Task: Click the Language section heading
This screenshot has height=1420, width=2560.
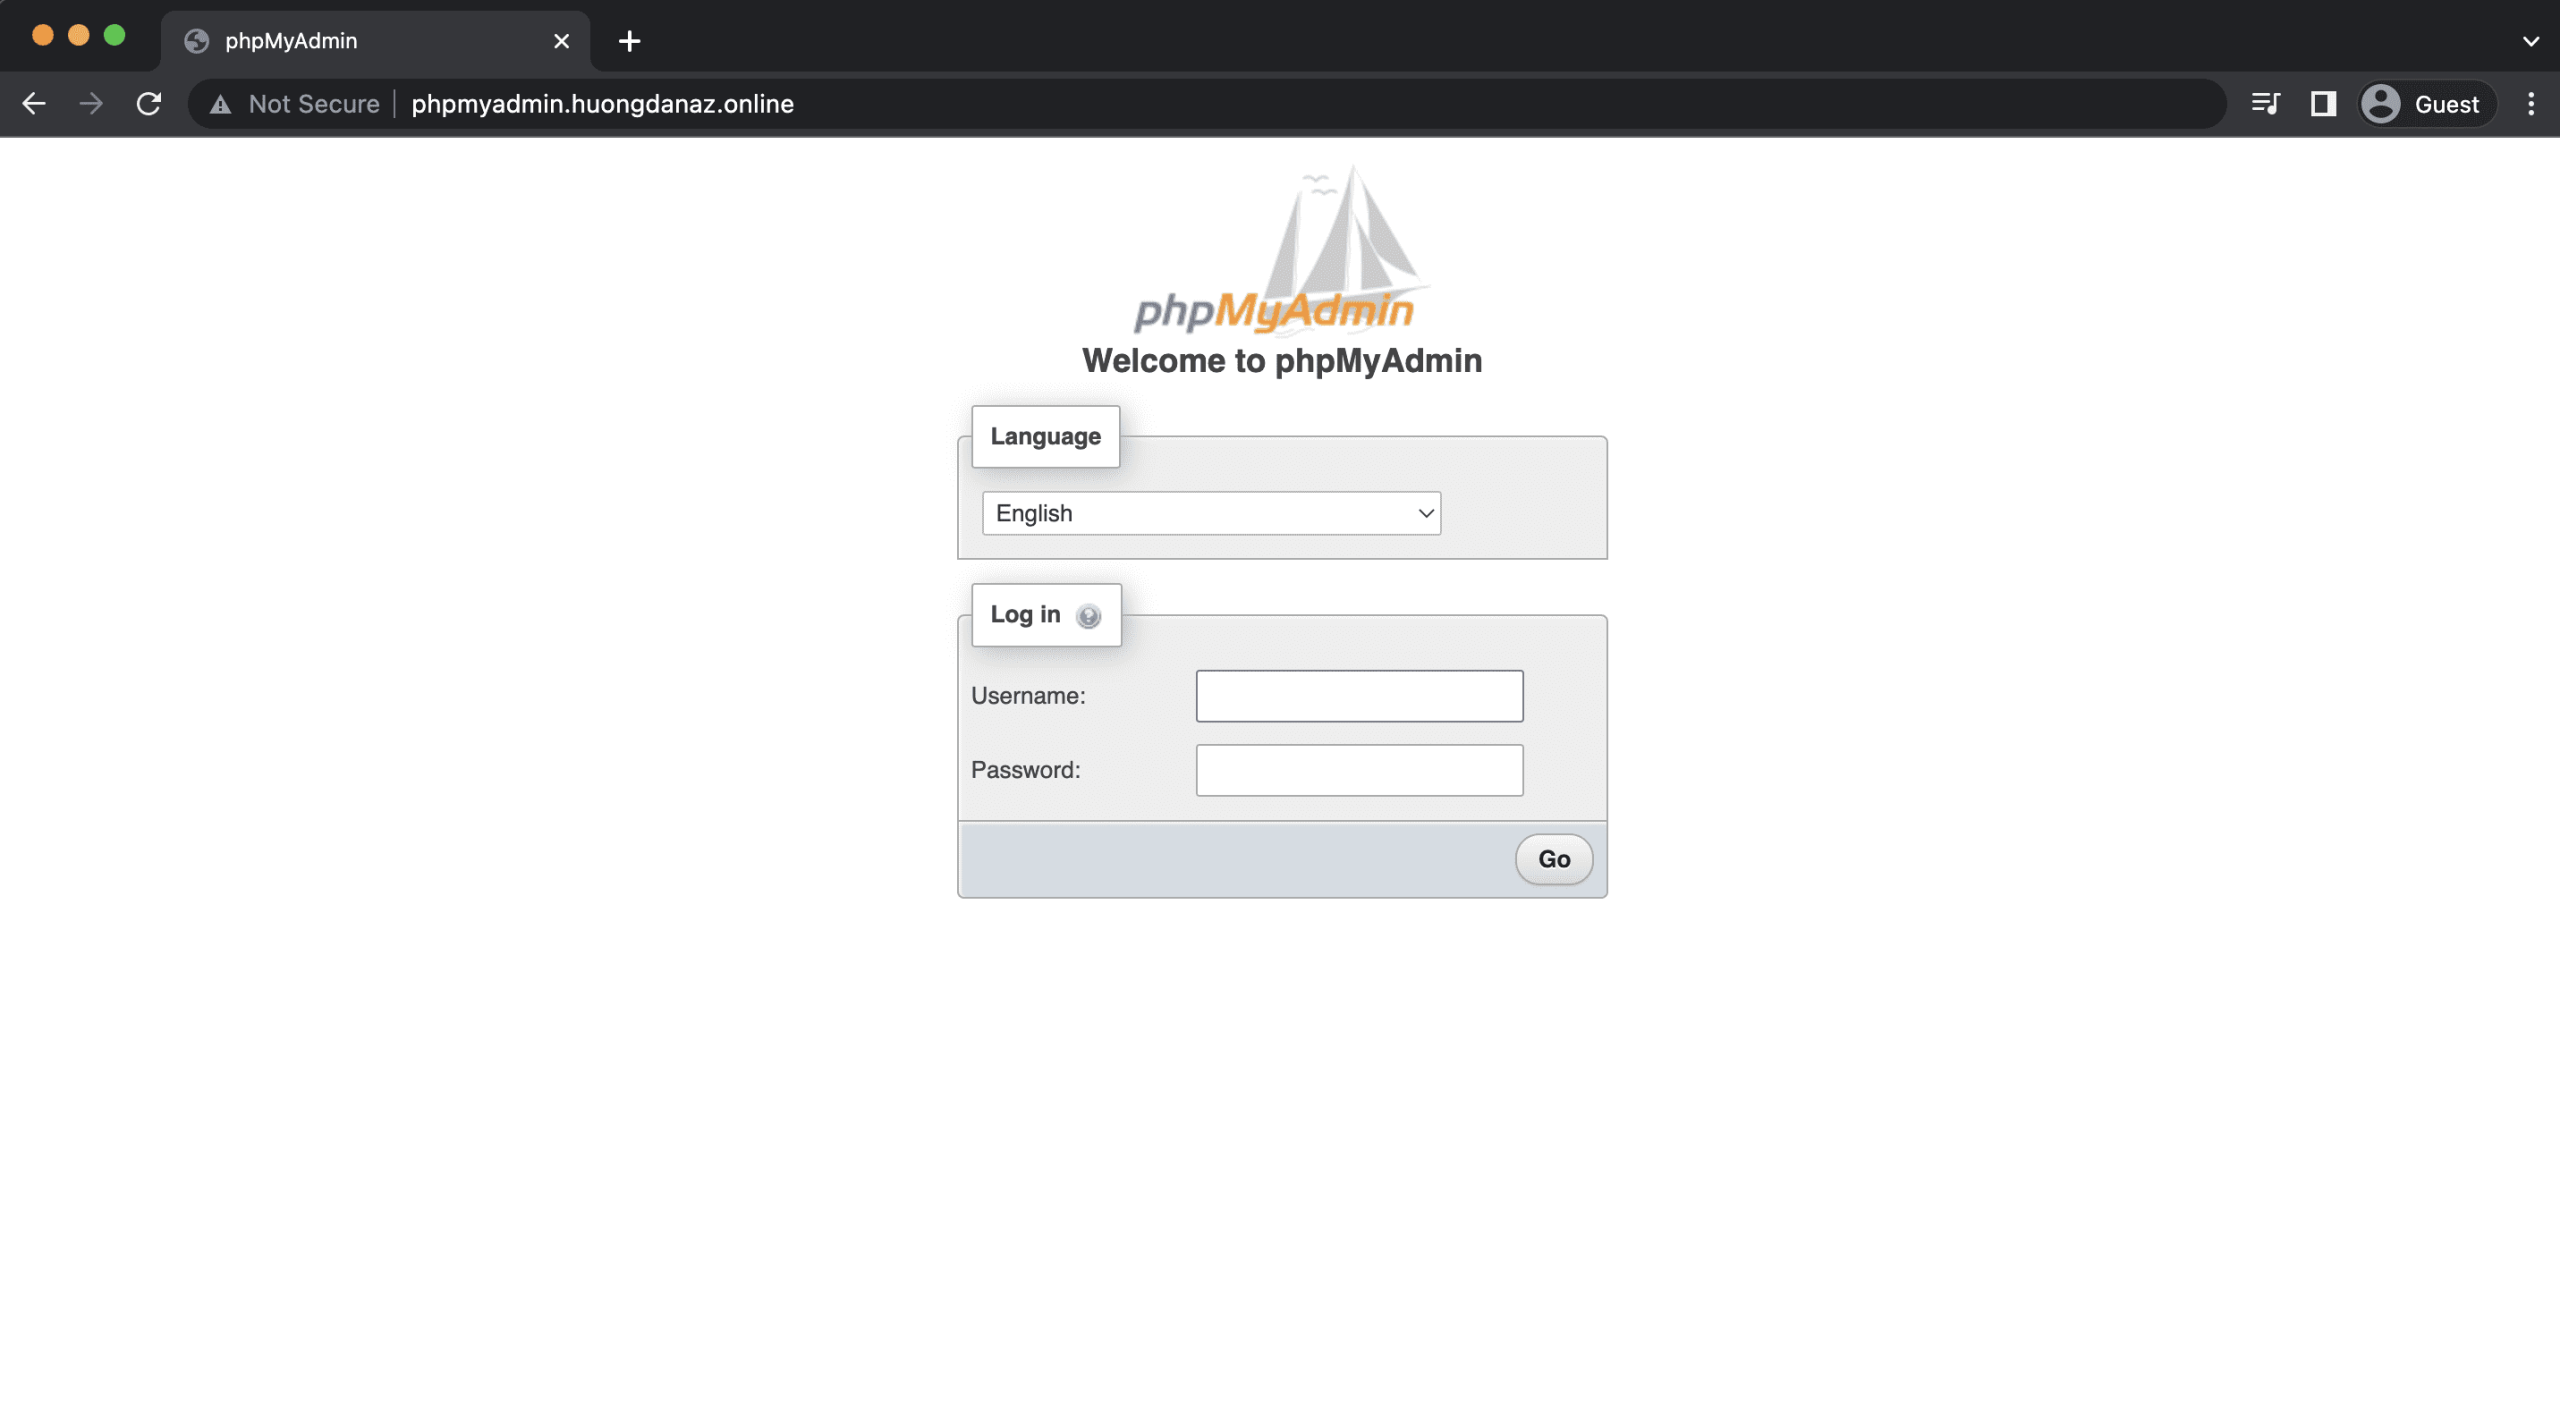Action: (1045, 436)
